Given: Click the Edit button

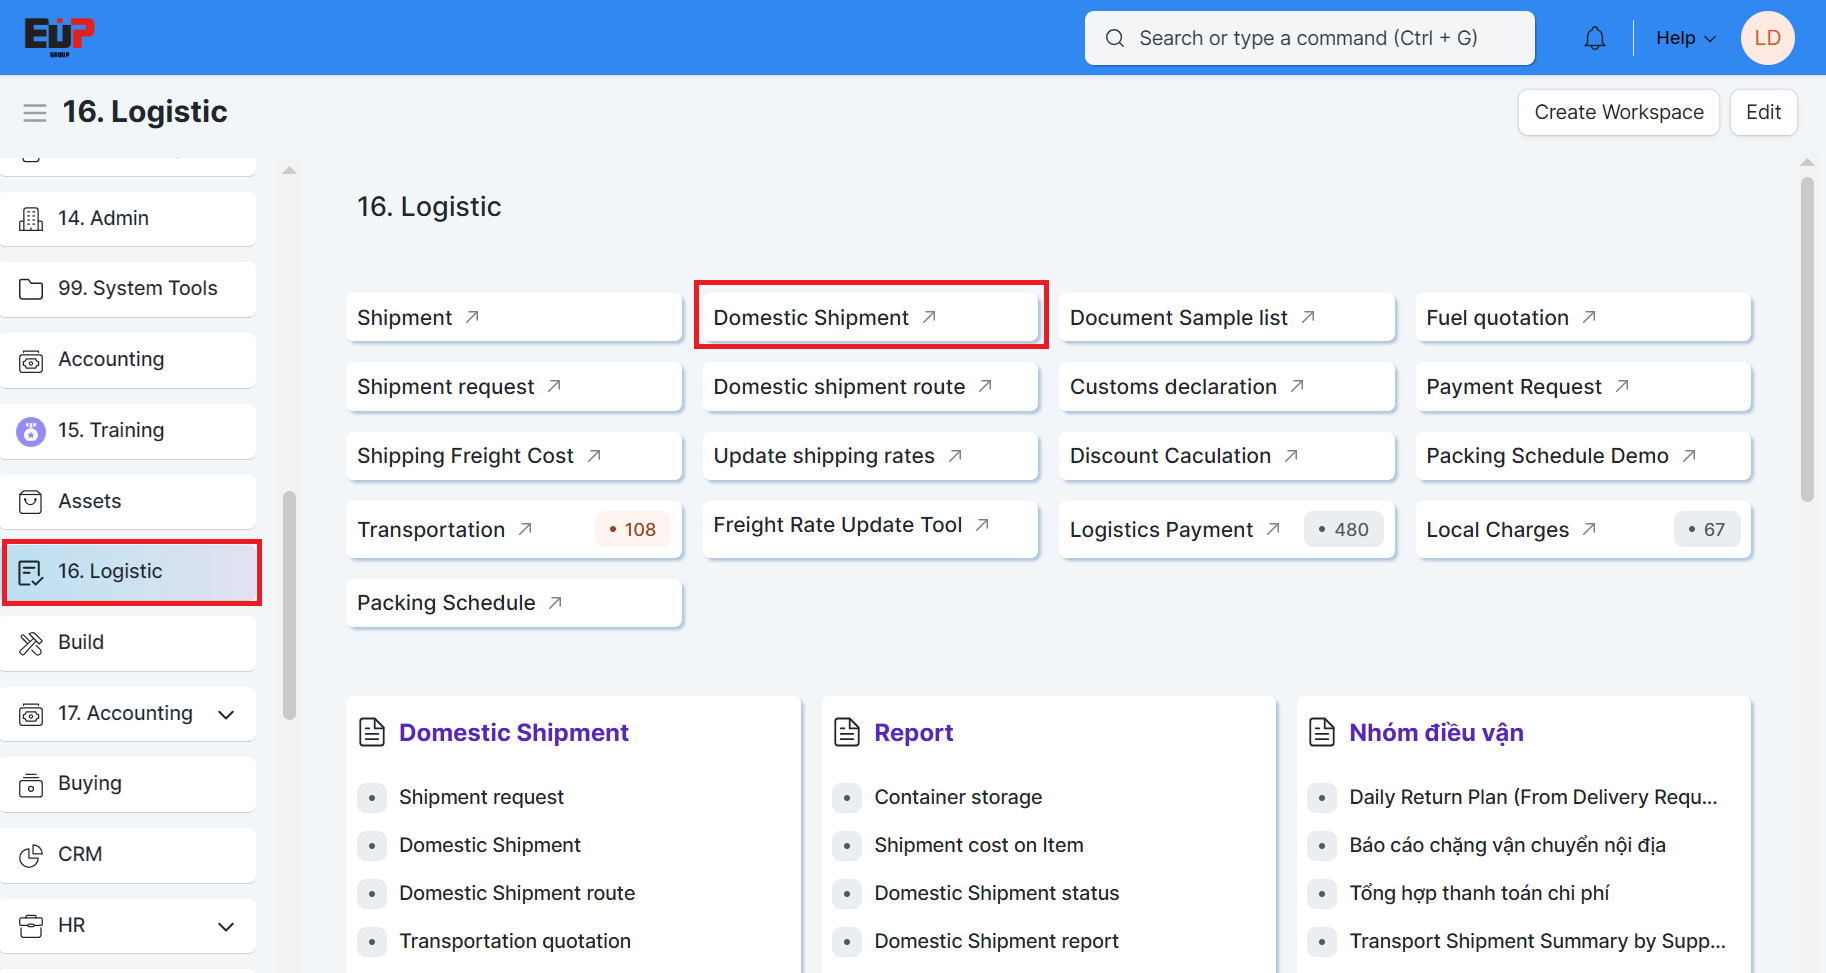Looking at the screenshot, I should pos(1763,112).
